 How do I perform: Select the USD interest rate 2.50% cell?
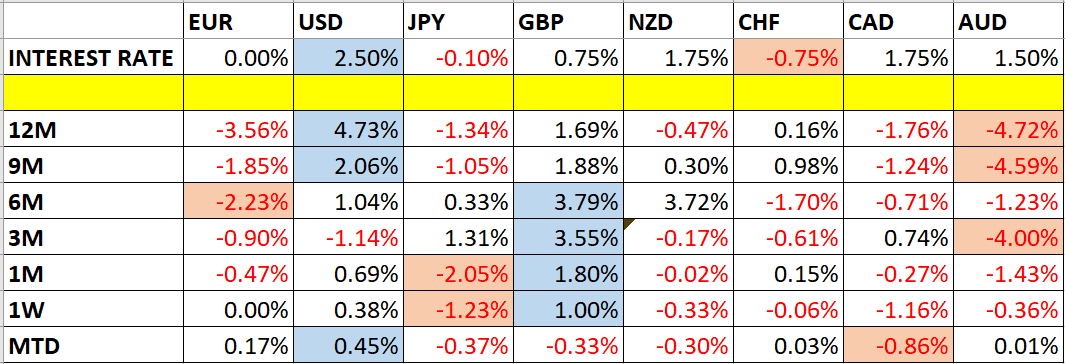349,58
